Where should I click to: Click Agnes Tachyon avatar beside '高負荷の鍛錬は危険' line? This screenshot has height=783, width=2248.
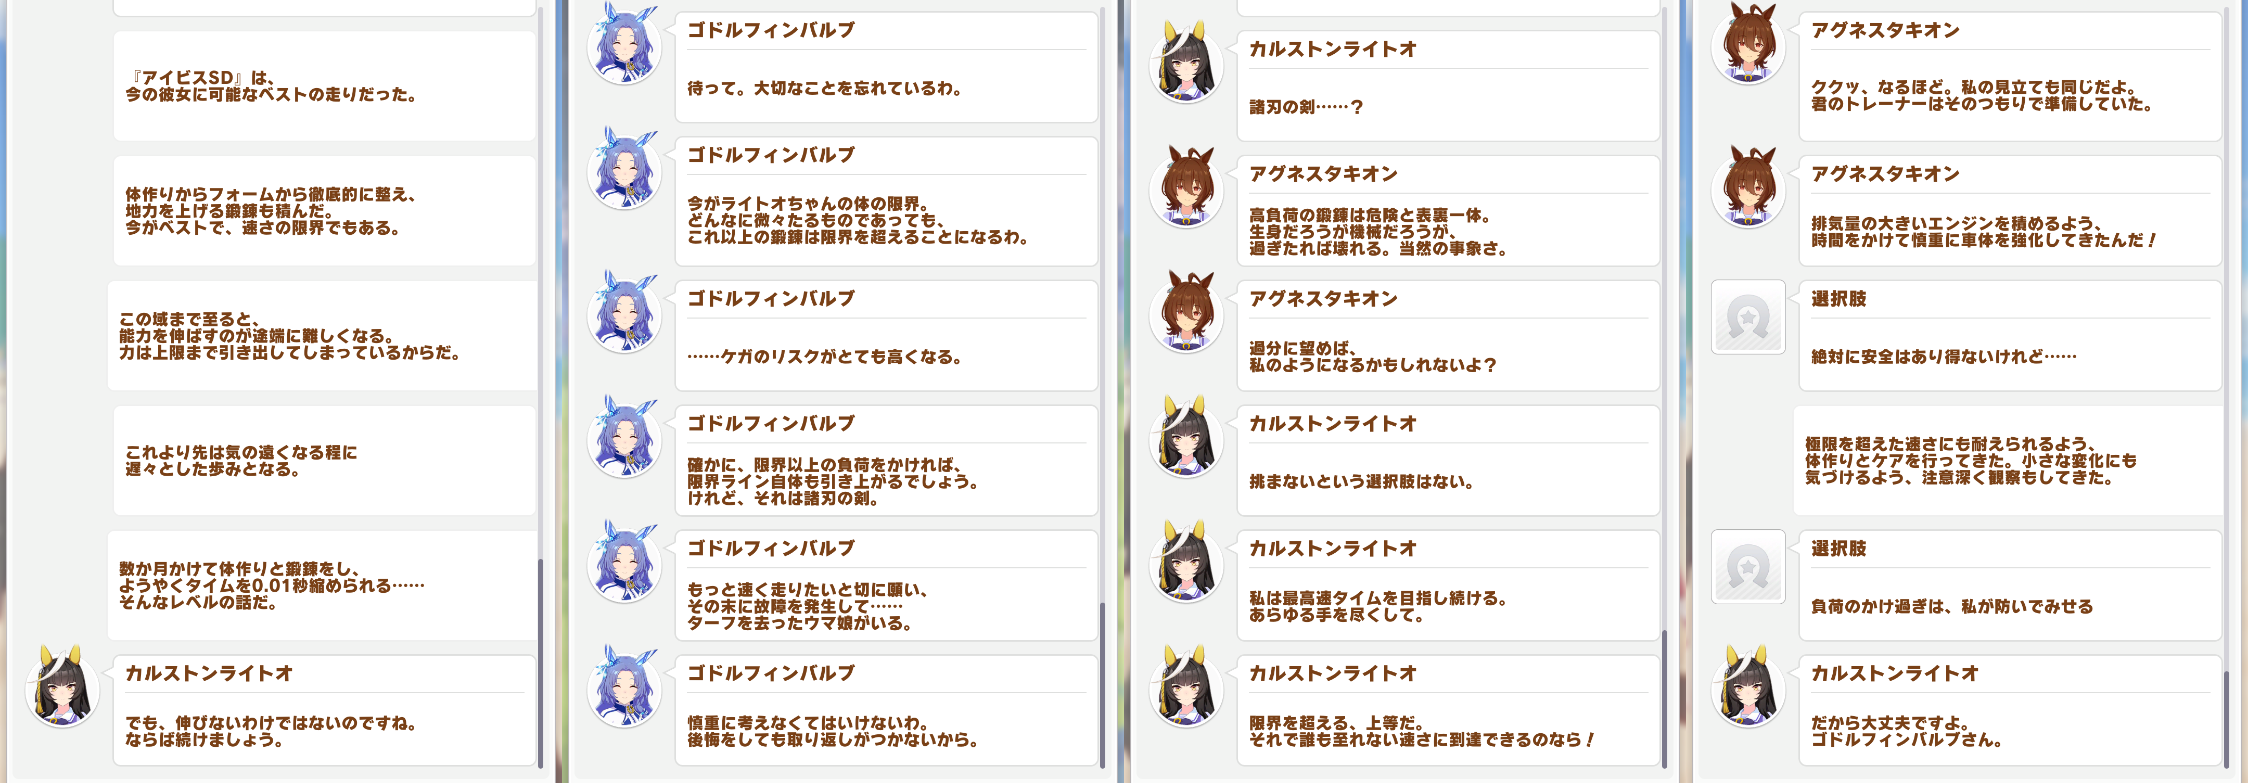click(x=1186, y=190)
